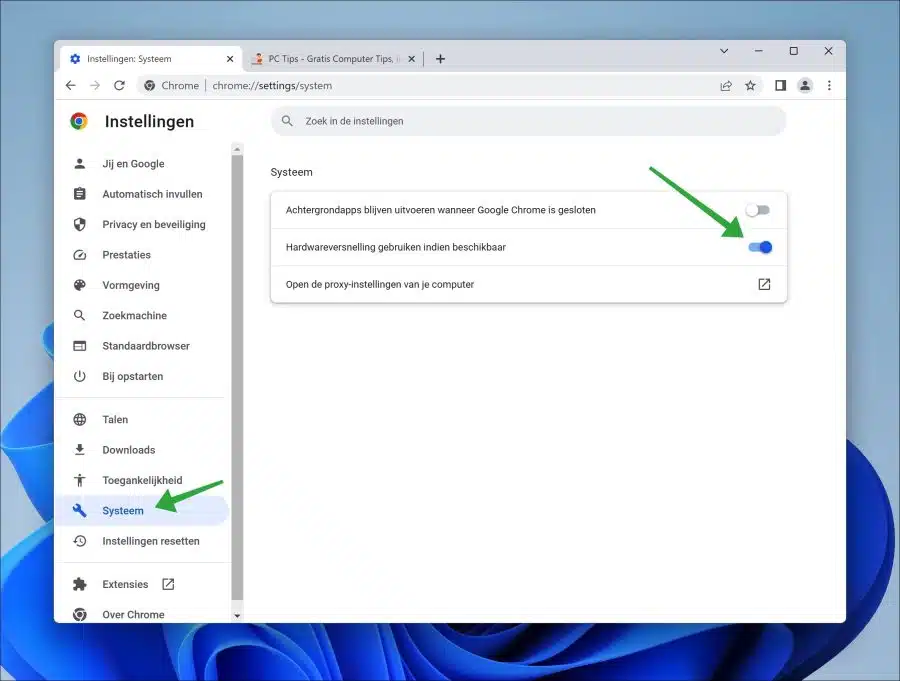This screenshot has width=900, height=681.
Task: Close the PC Tips tab
Action: (412, 59)
